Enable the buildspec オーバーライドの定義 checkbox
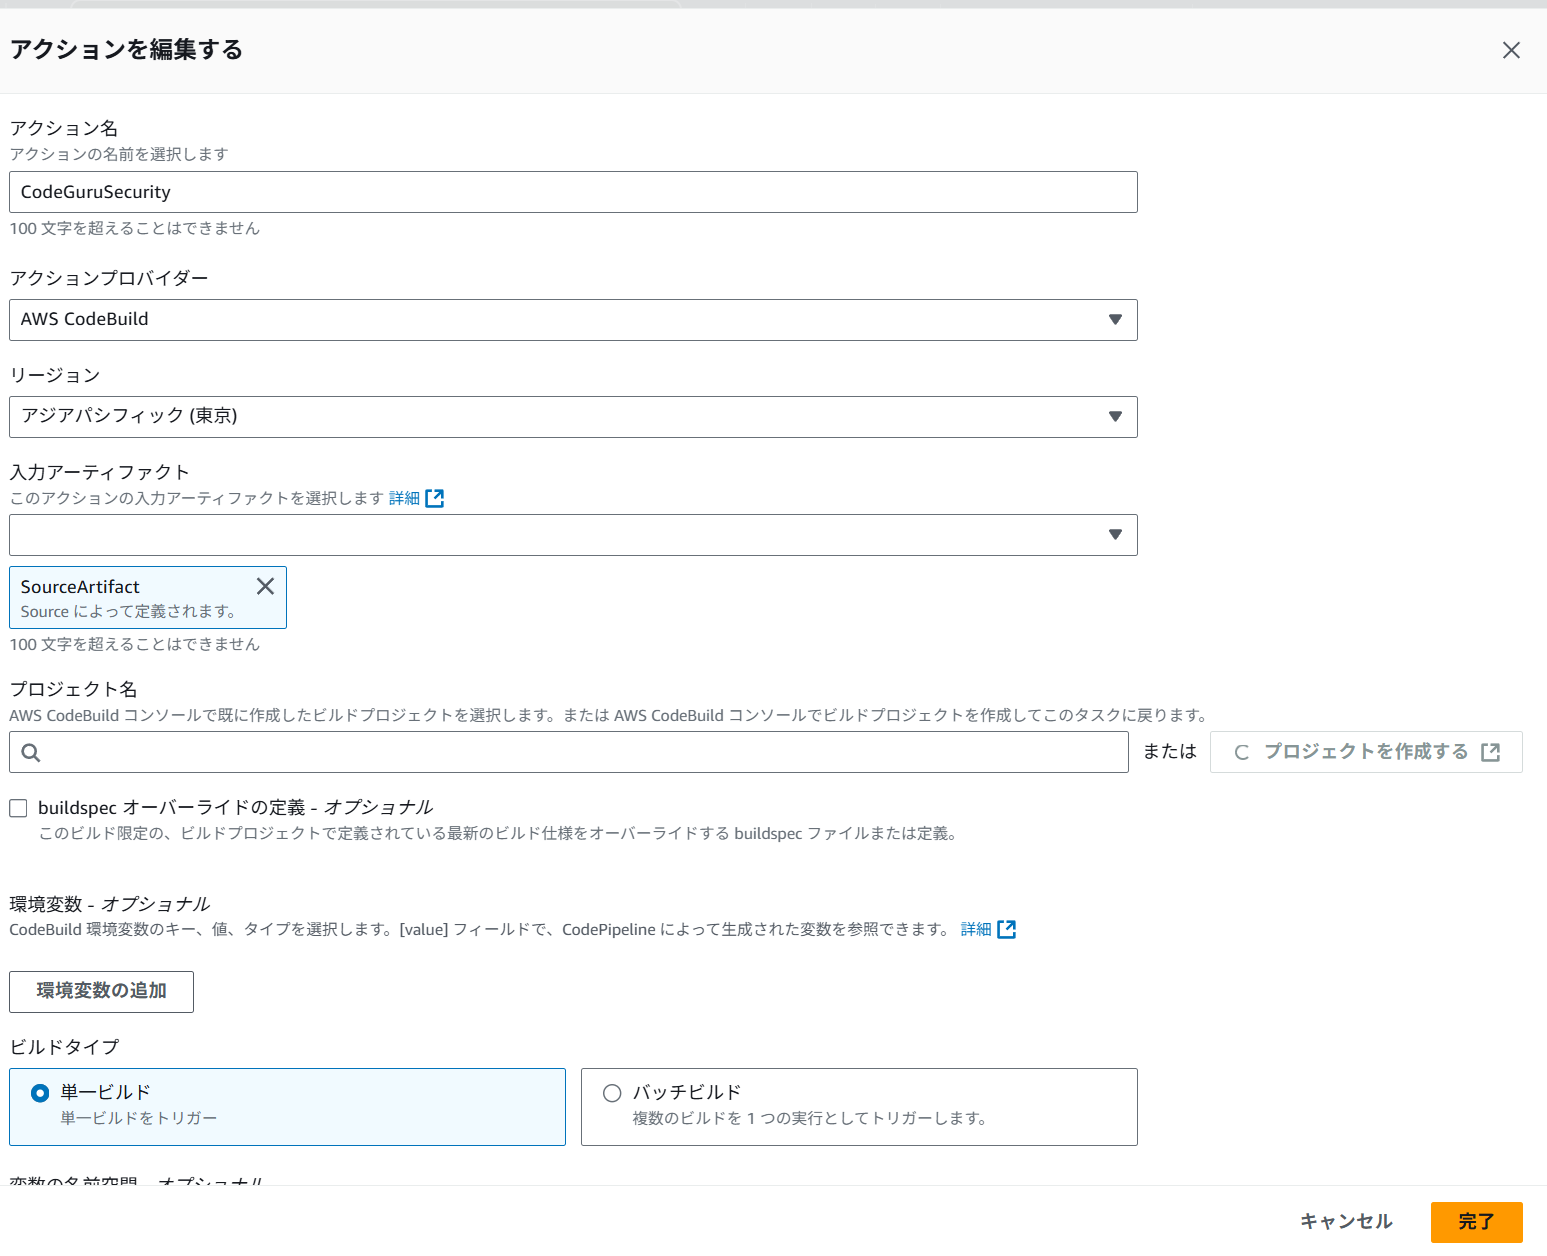This screenshot has height=1256, width=1547. [18, 807]
